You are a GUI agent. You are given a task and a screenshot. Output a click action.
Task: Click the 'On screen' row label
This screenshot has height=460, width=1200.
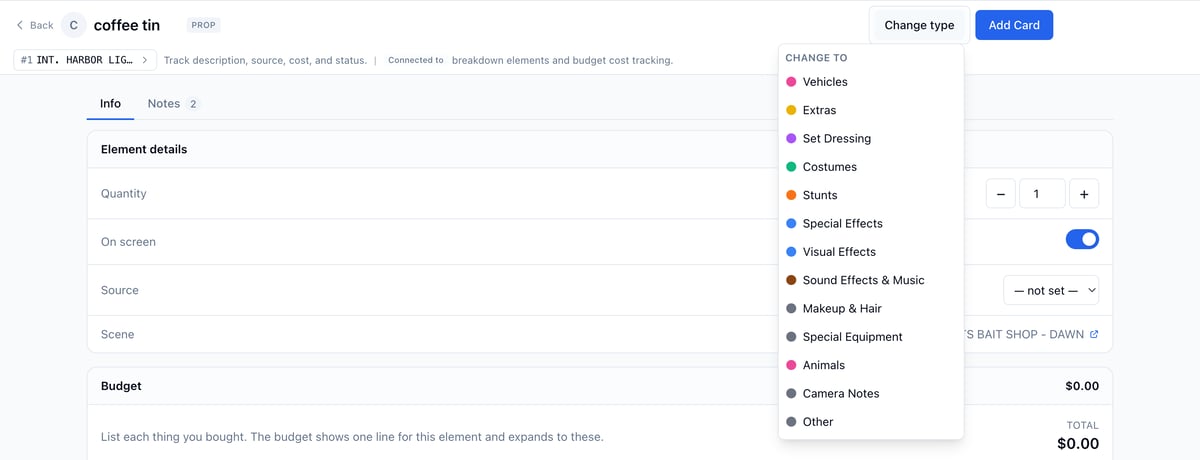coord(128,242)
